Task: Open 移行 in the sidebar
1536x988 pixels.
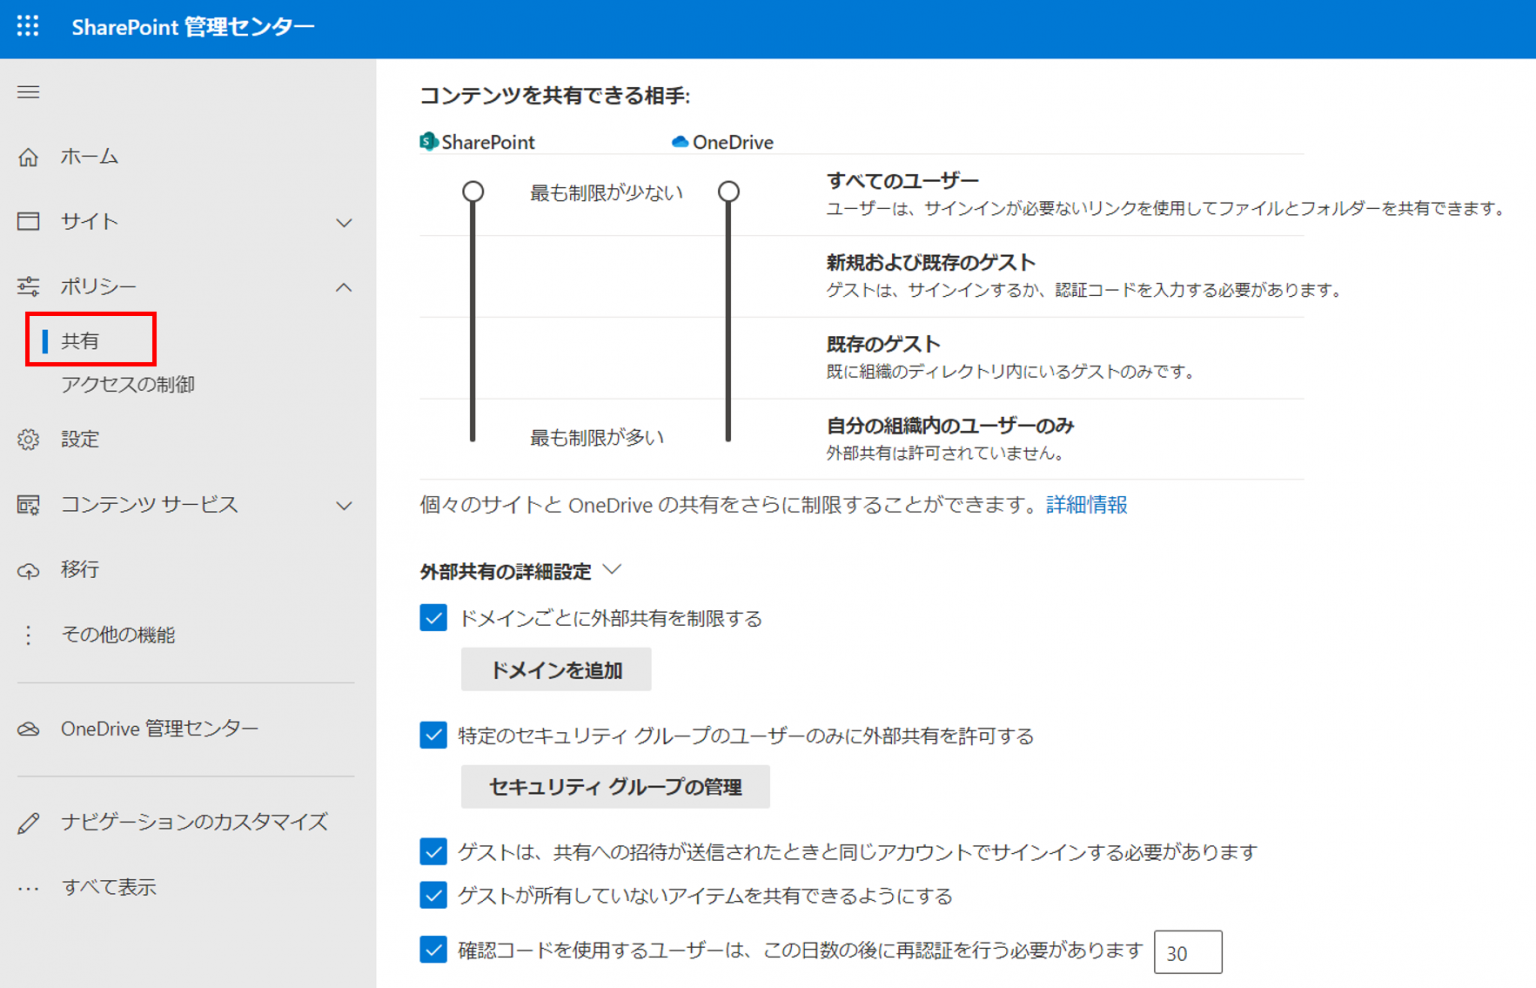Action: coord(80,569)
